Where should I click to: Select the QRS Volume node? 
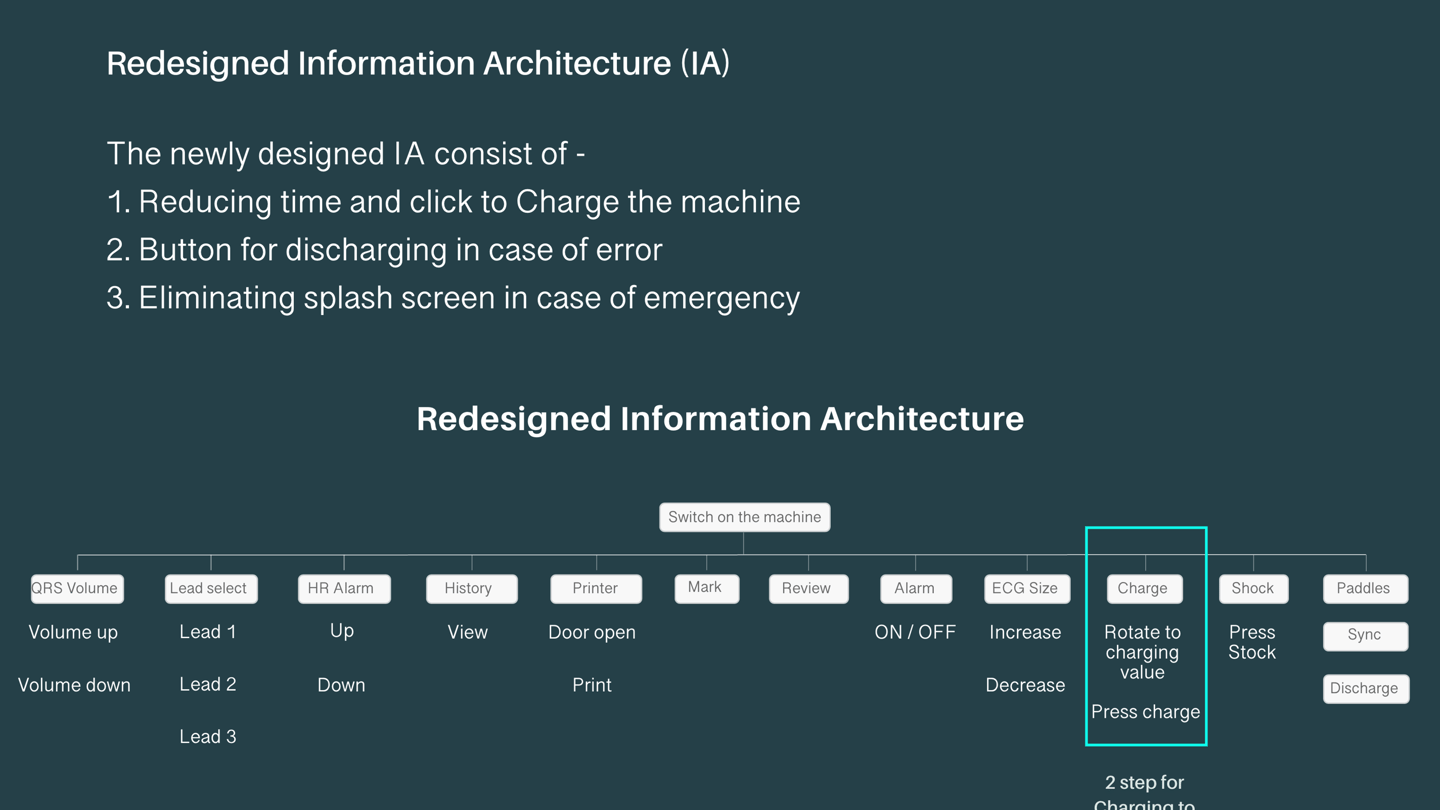(76, 588)
